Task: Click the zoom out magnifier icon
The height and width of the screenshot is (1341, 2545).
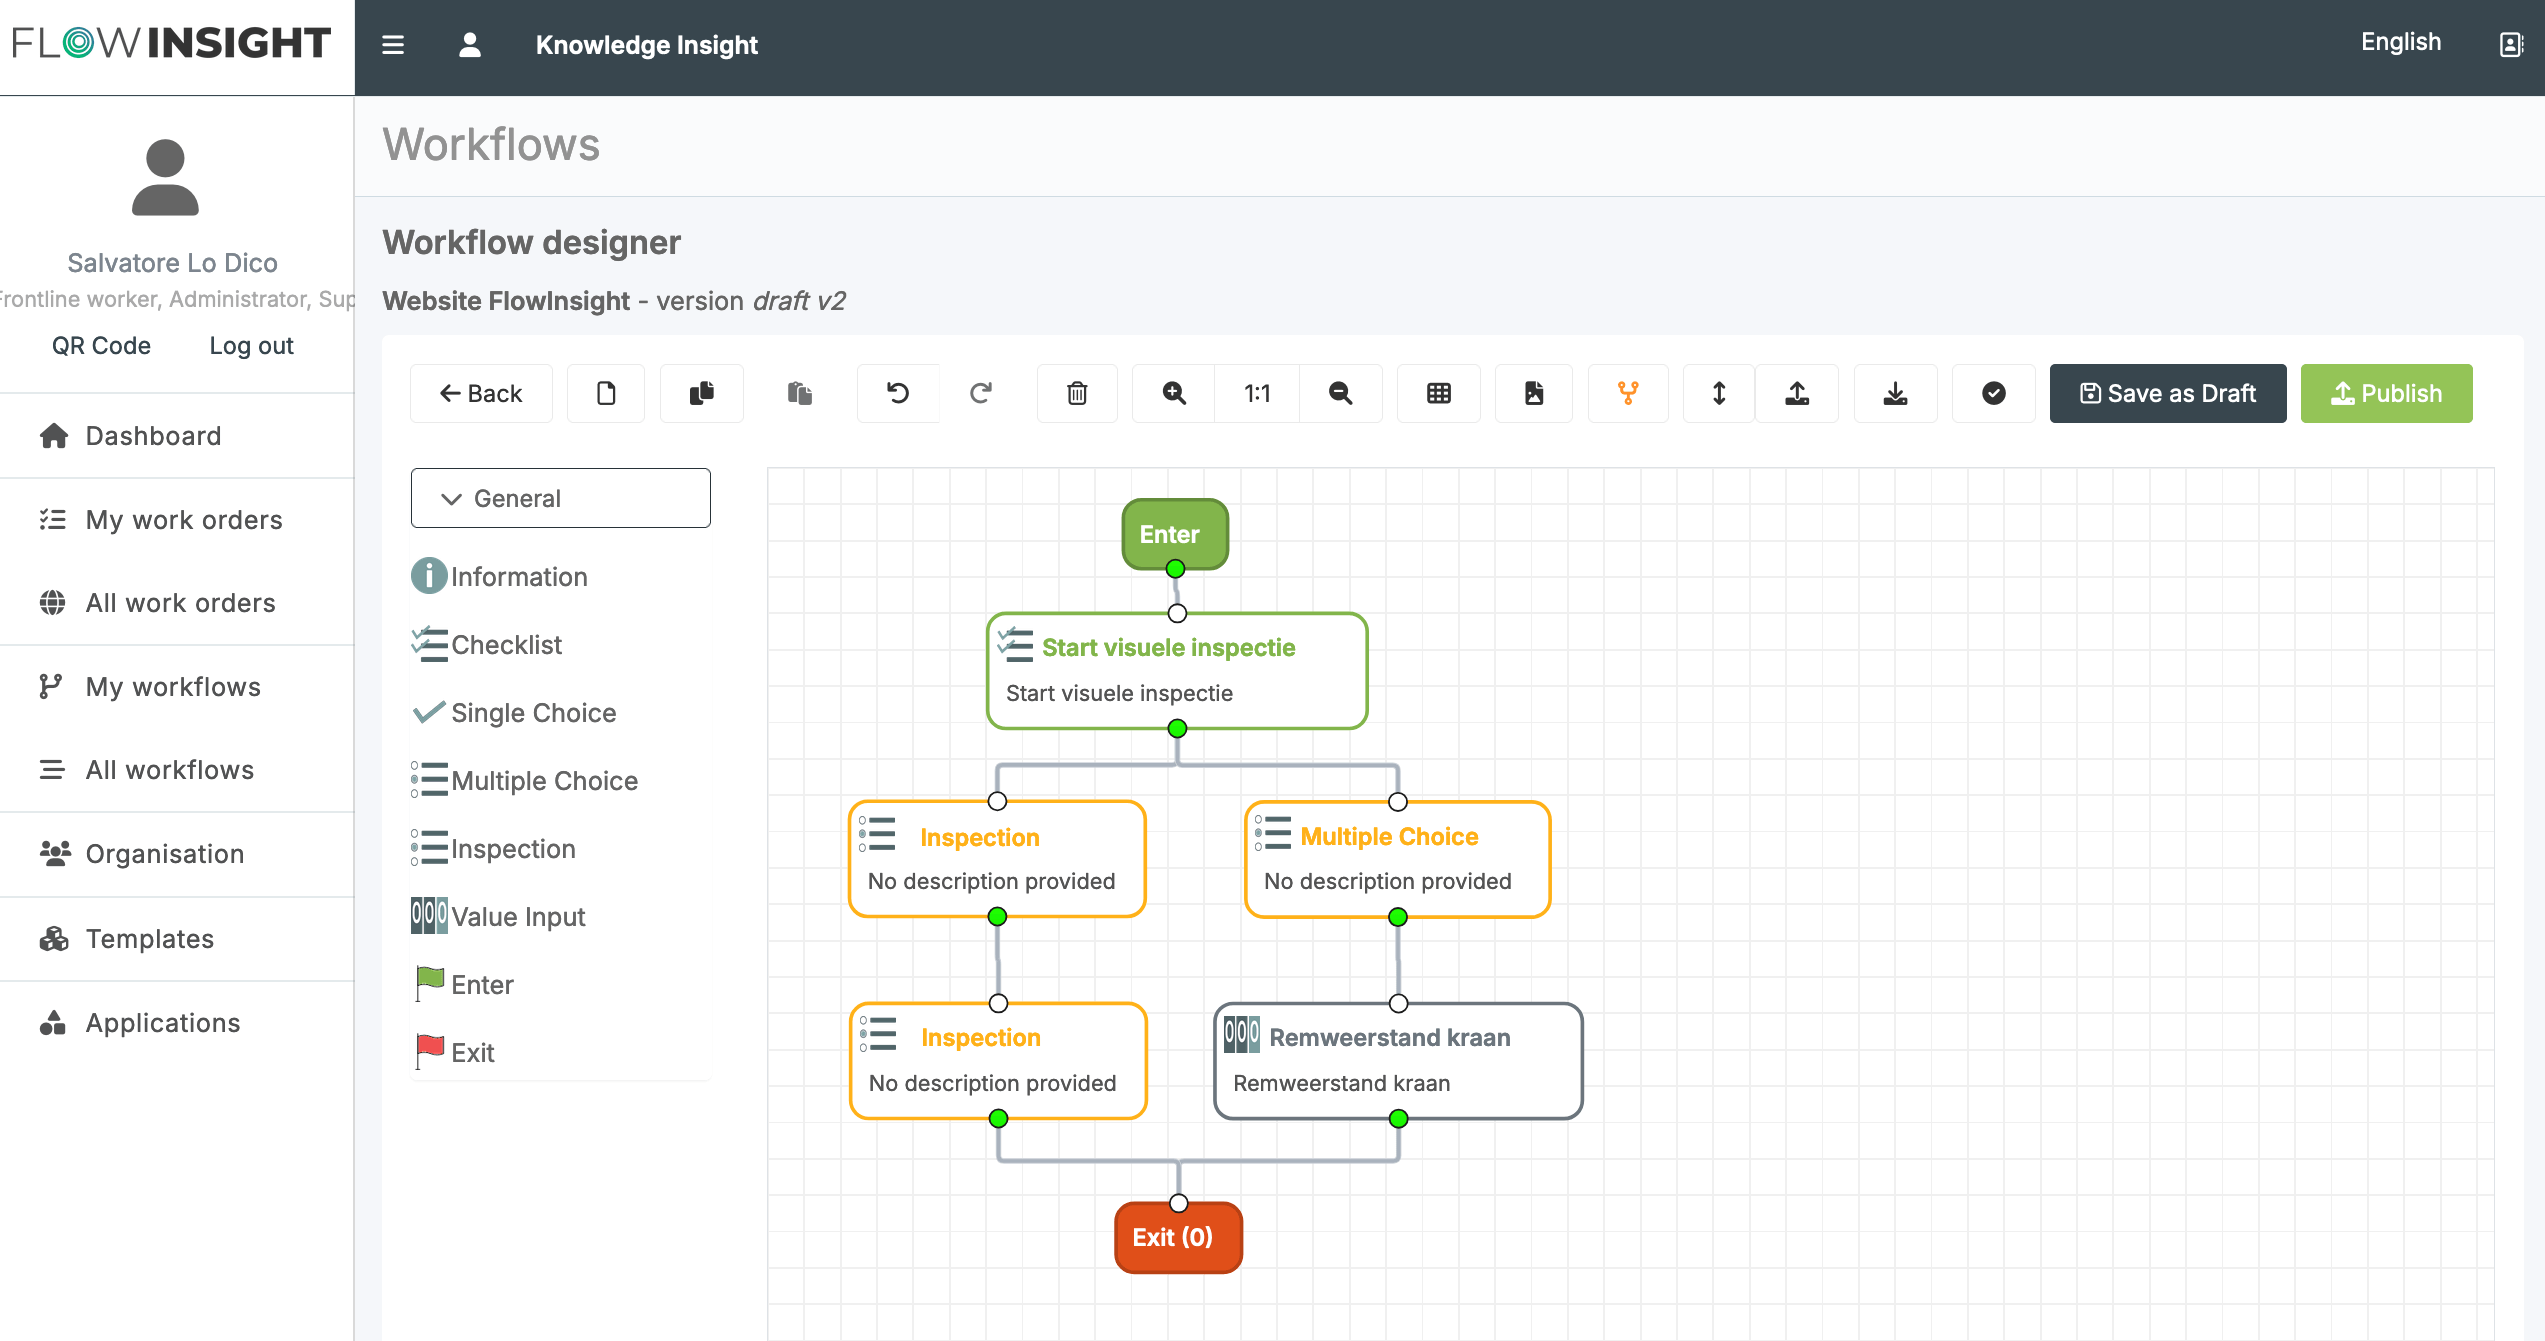Action: pyautogui.click(x=1340, y=393)
